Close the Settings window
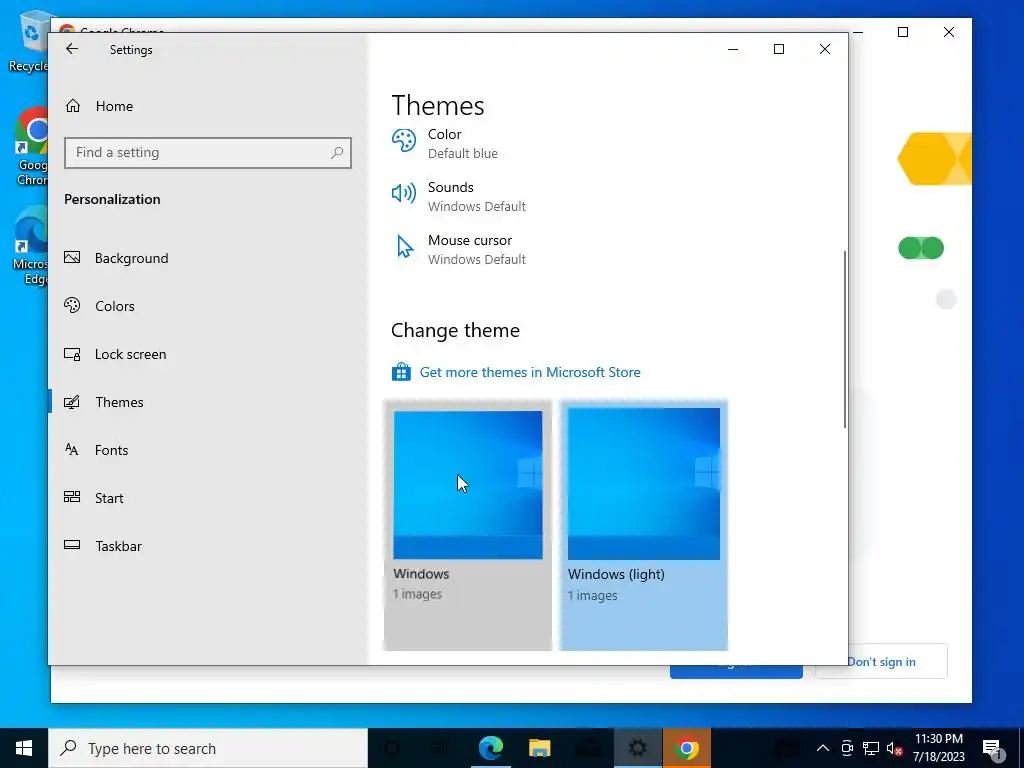Image resolution: width=1024 pixels, height=768 pixels. pos(825,49)
